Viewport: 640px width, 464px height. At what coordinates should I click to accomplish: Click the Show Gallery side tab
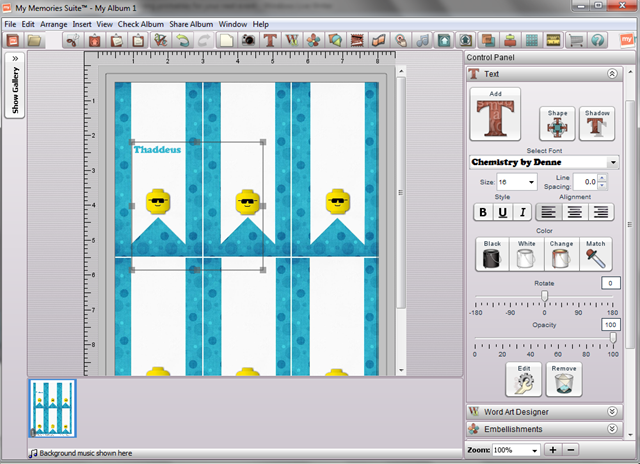pyautogui.click(x=16, y=85)
